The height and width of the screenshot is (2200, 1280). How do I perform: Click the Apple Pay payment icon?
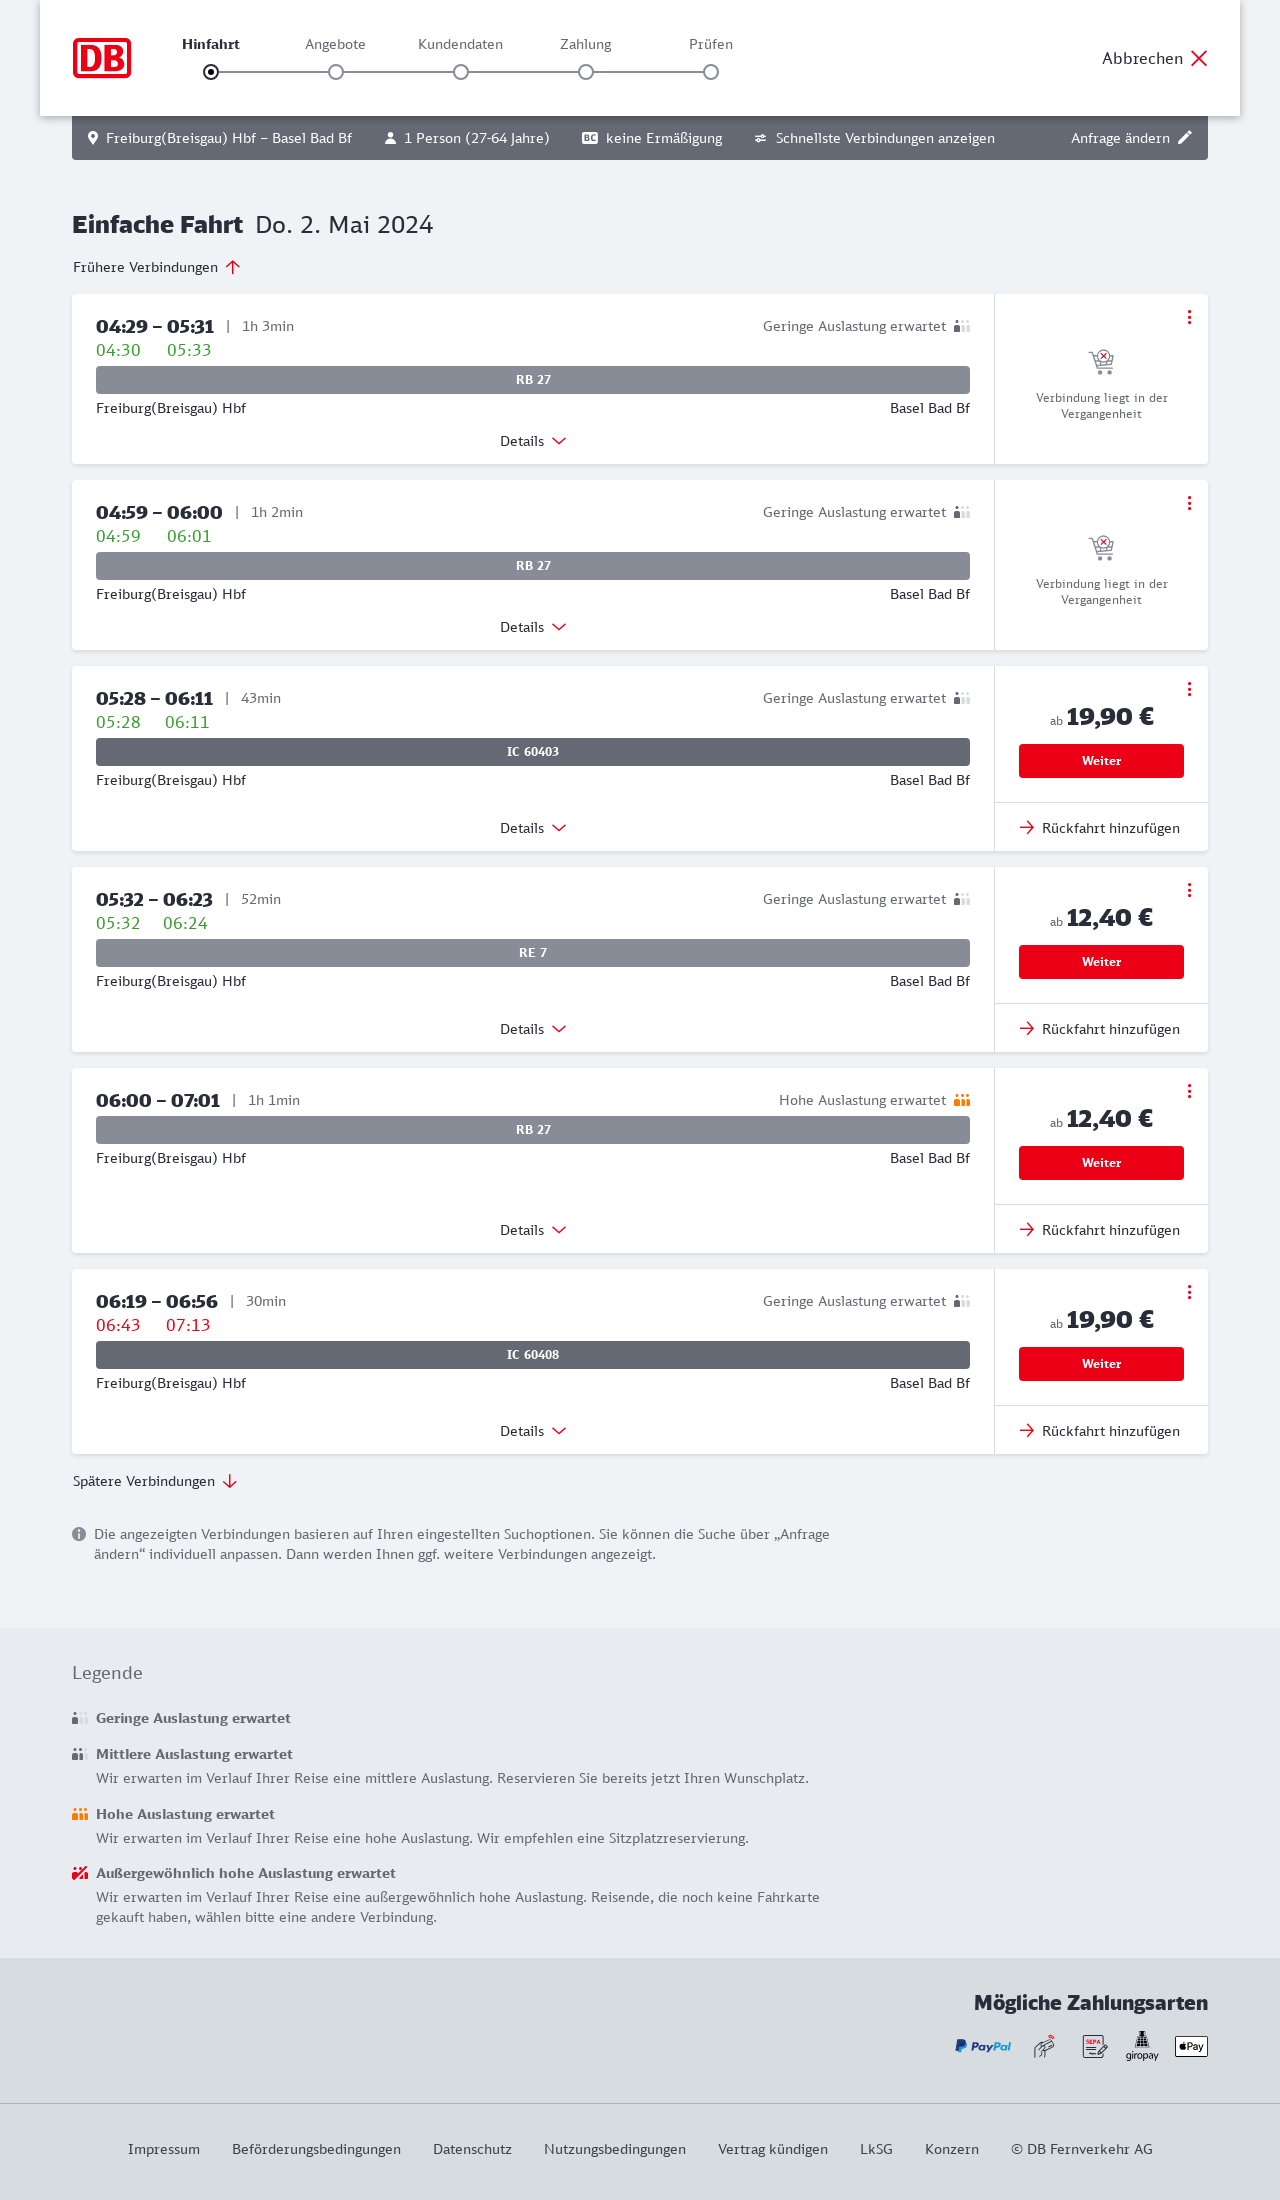click(x=1191, y=2046)
